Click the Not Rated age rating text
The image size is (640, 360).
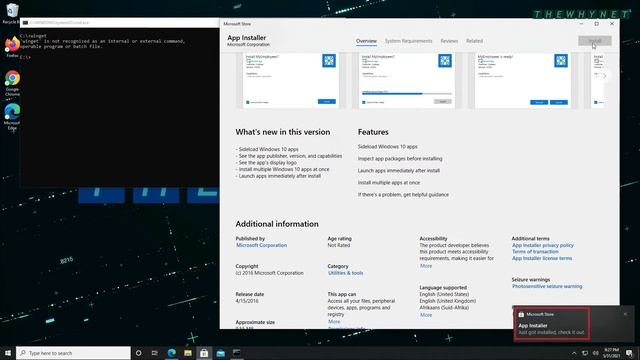(x=339, y=245)
